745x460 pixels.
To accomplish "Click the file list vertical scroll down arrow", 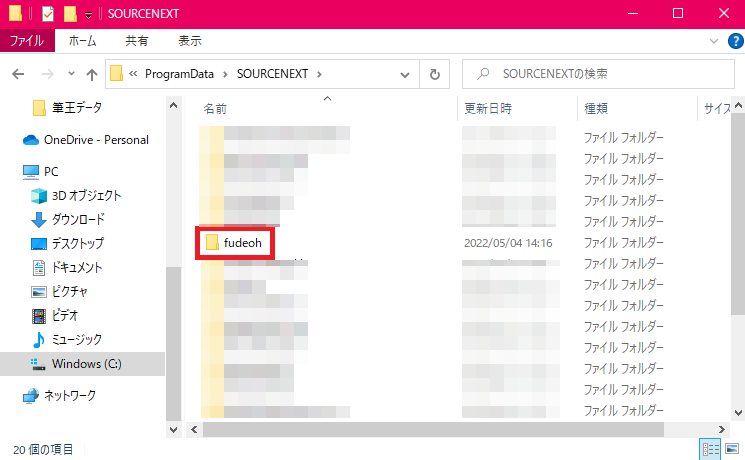I will click(738, 412).
